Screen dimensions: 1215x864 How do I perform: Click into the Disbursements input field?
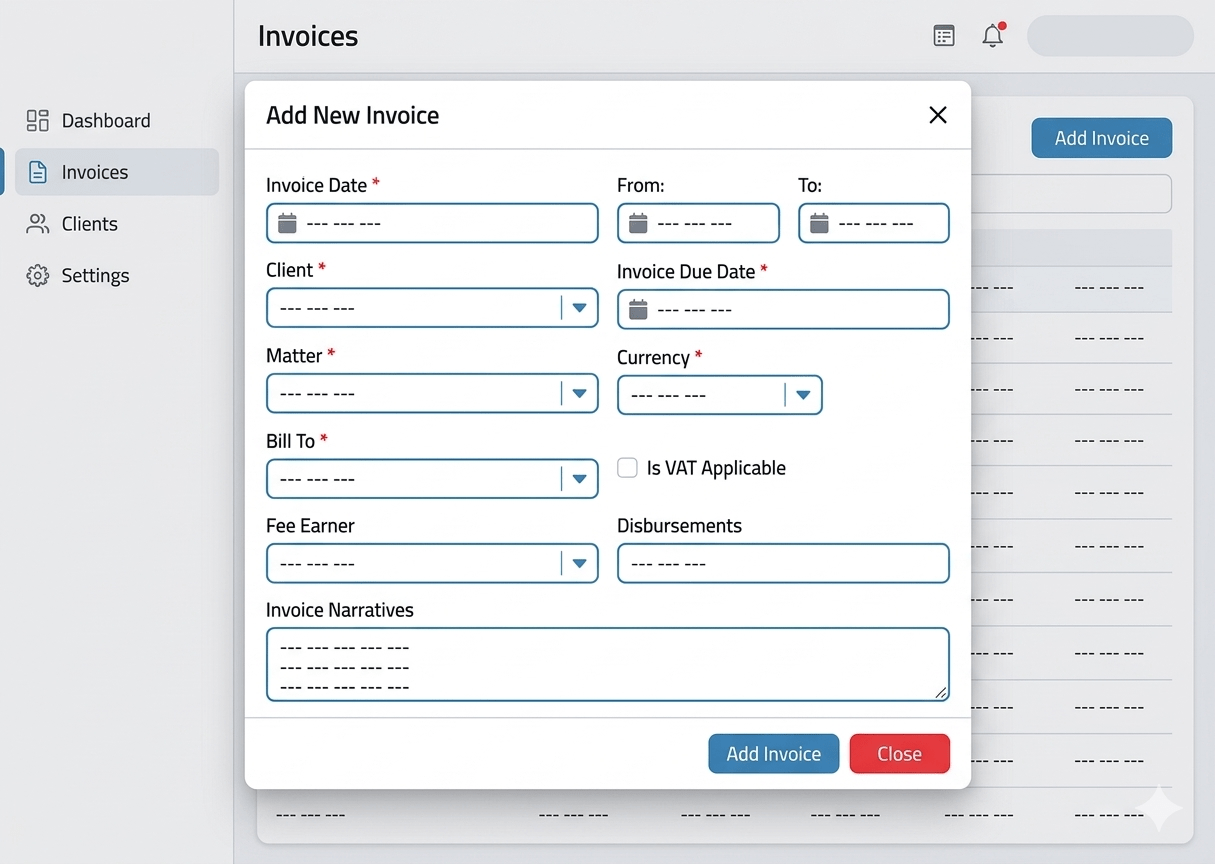[x=782, y=564]
